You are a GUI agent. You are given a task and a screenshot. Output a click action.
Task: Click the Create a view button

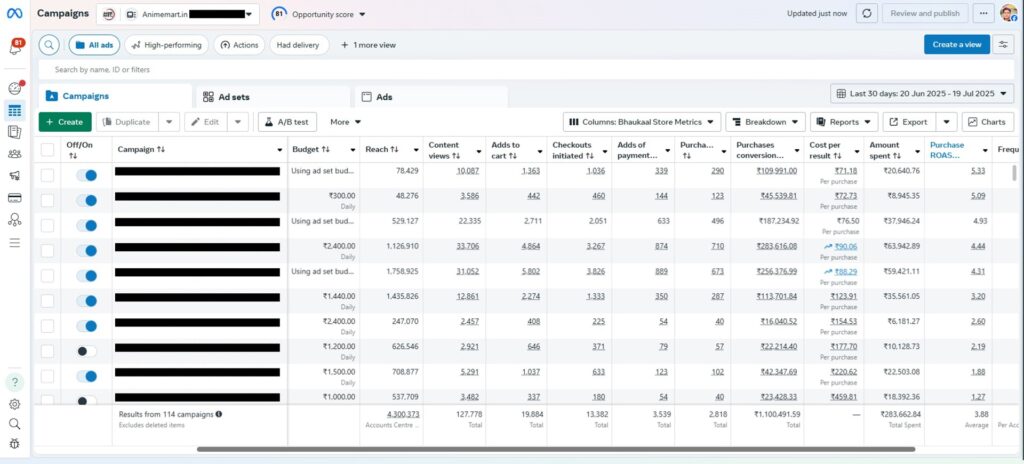(957, 44)
